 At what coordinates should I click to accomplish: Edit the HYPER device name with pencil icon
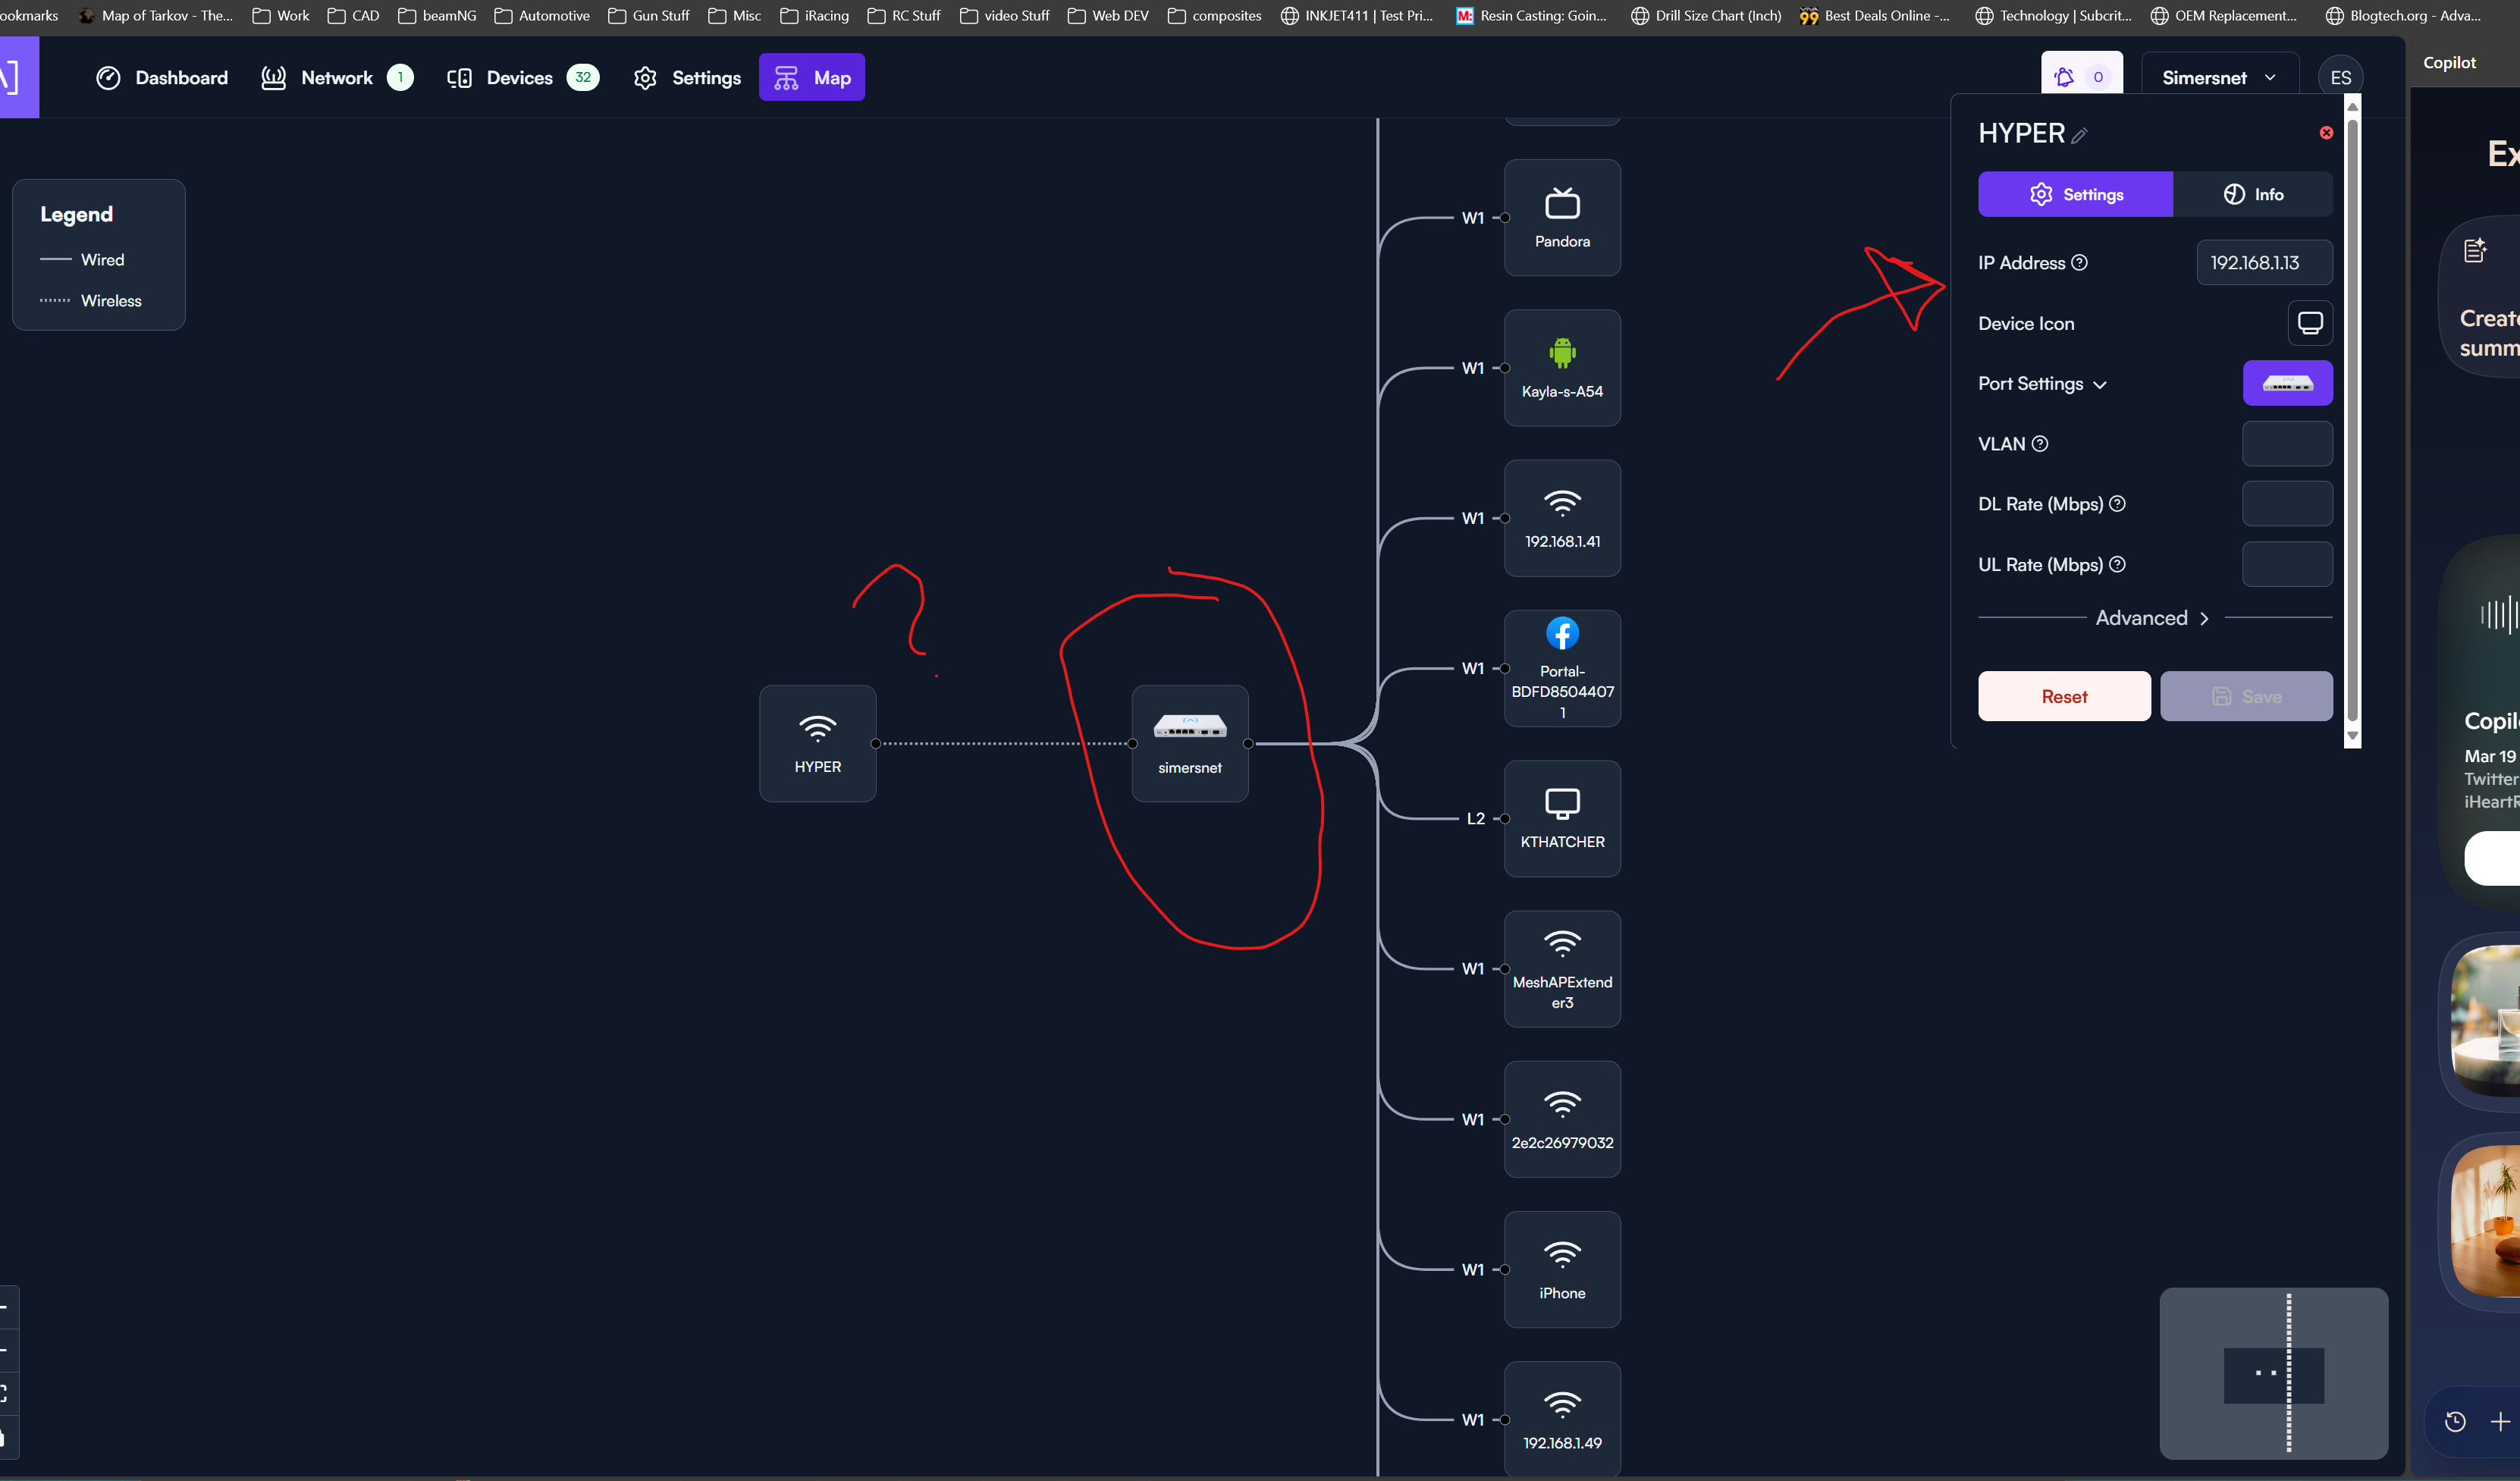[2079, 136]
